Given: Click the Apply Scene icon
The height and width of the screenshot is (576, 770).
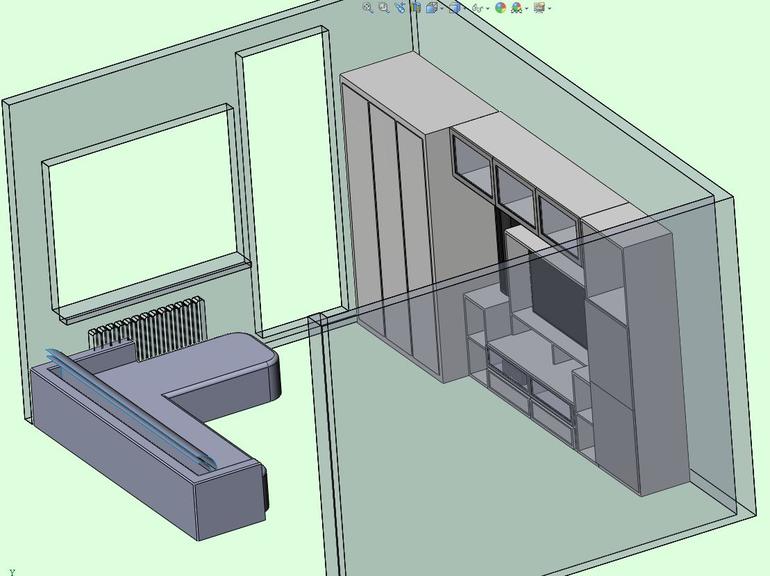Looking at the screenshot, I should 516,7.
